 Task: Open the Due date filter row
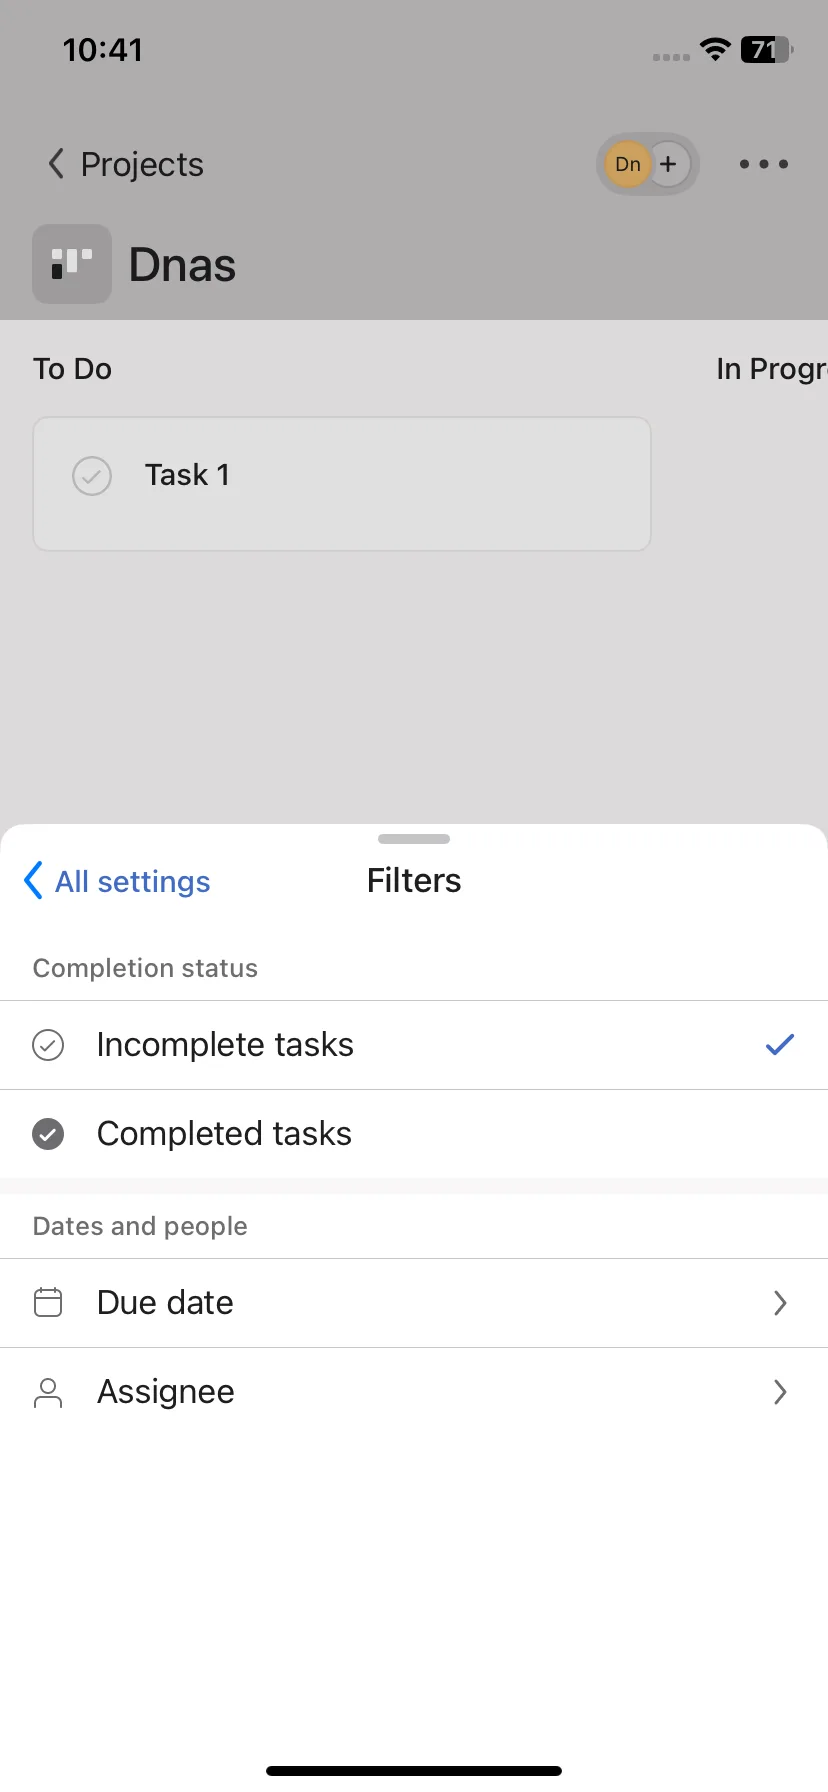(x=414, y=1303)
